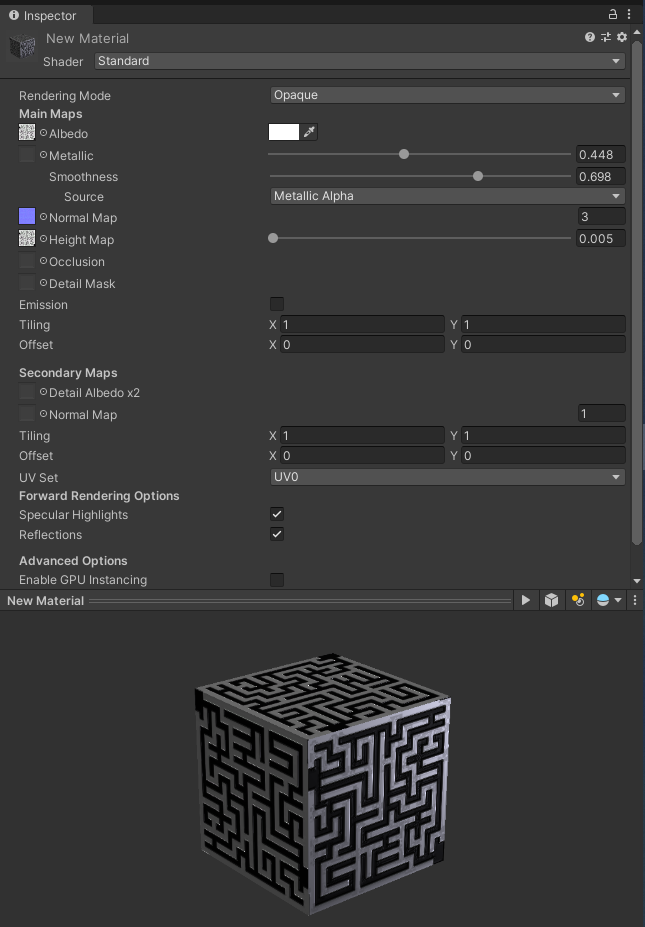The width and height of the screenshot is (645, 927).
Task: Click the material settings gear icon
Action: click(622, 37)
